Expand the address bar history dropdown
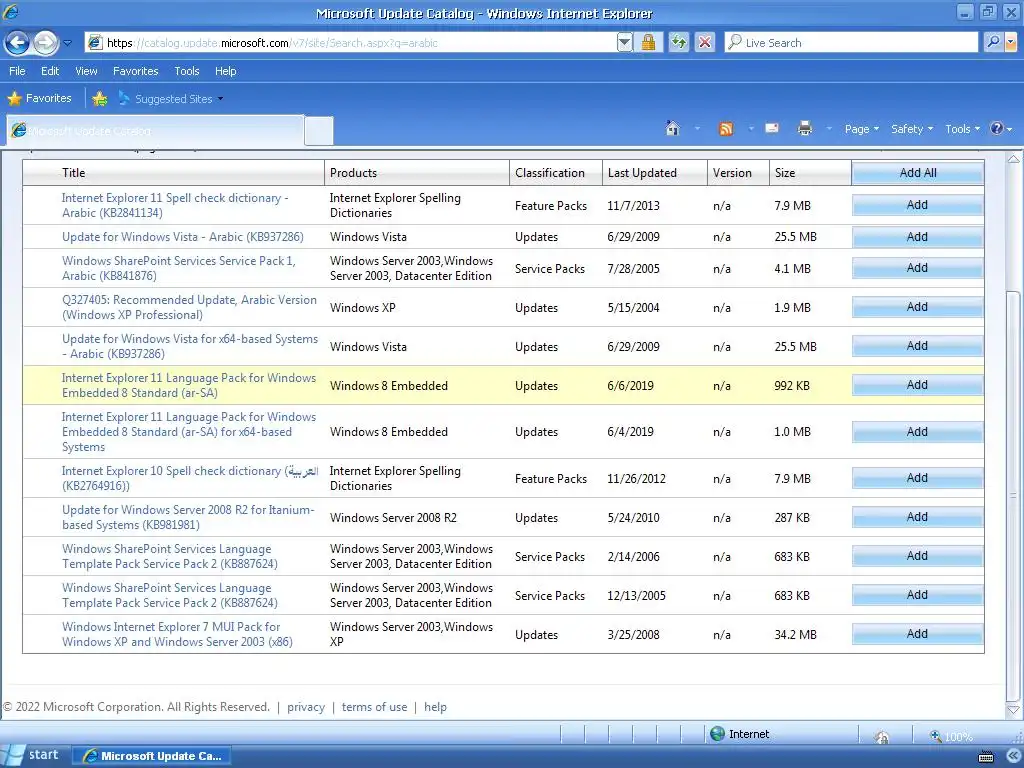Screen dimensions: 1024x768 [624, 43]
